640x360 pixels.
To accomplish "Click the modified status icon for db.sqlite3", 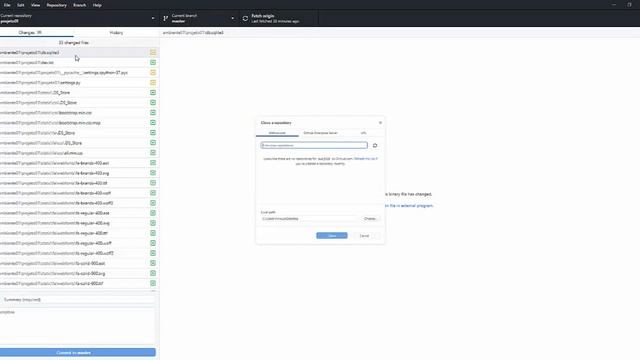I will (x=153, y=52).
